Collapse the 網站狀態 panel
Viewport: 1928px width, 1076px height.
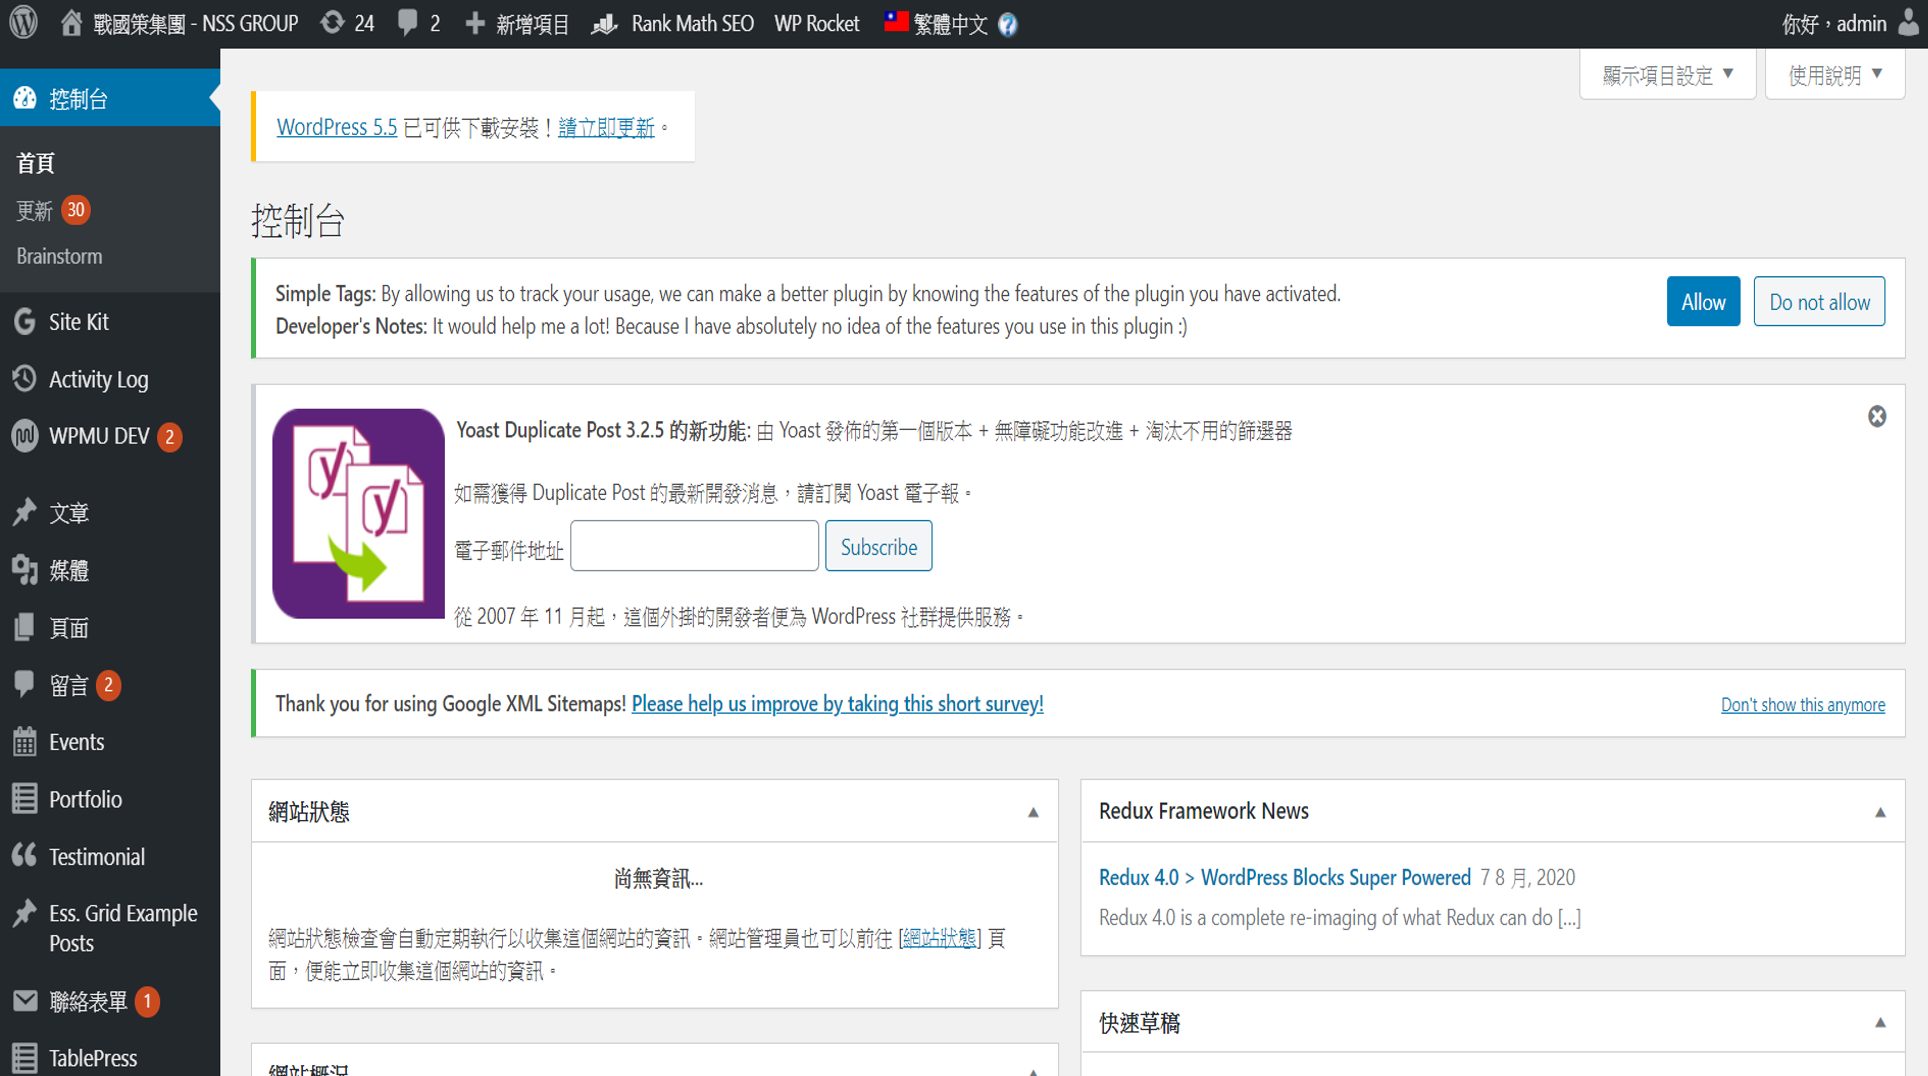click(x=1033, y=812)
